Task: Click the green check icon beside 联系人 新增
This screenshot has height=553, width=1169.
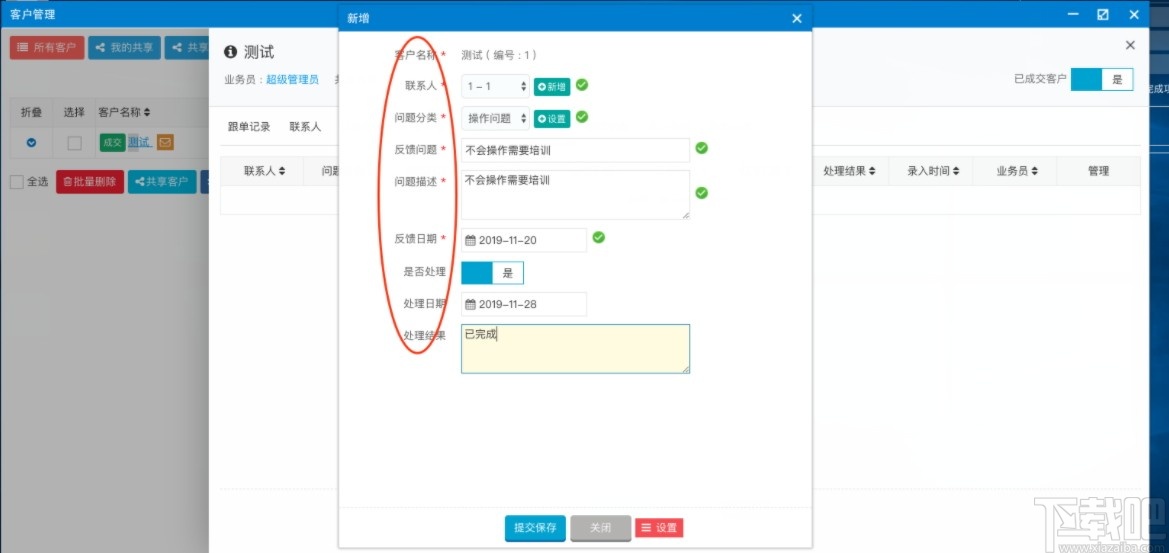Action: 582,85
